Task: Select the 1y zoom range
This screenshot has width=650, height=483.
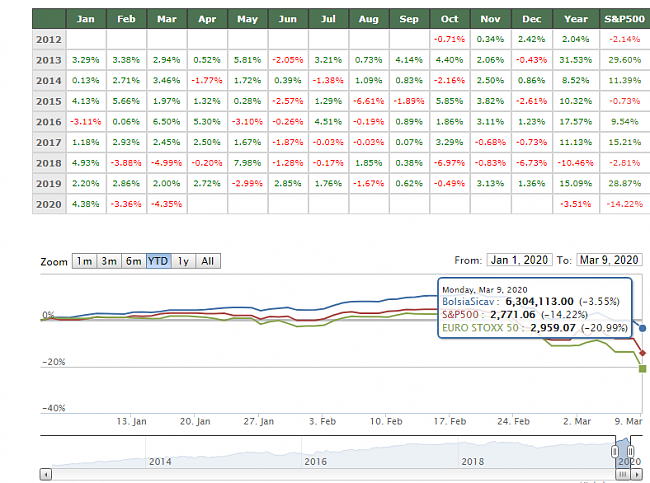Action: [x=183, y=261]
